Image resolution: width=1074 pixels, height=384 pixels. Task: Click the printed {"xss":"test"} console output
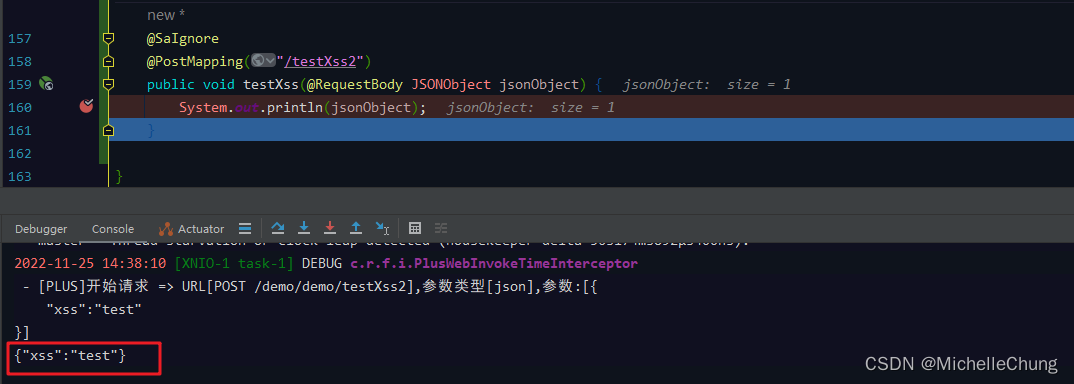pyautogui.click(x=70, y=356)
